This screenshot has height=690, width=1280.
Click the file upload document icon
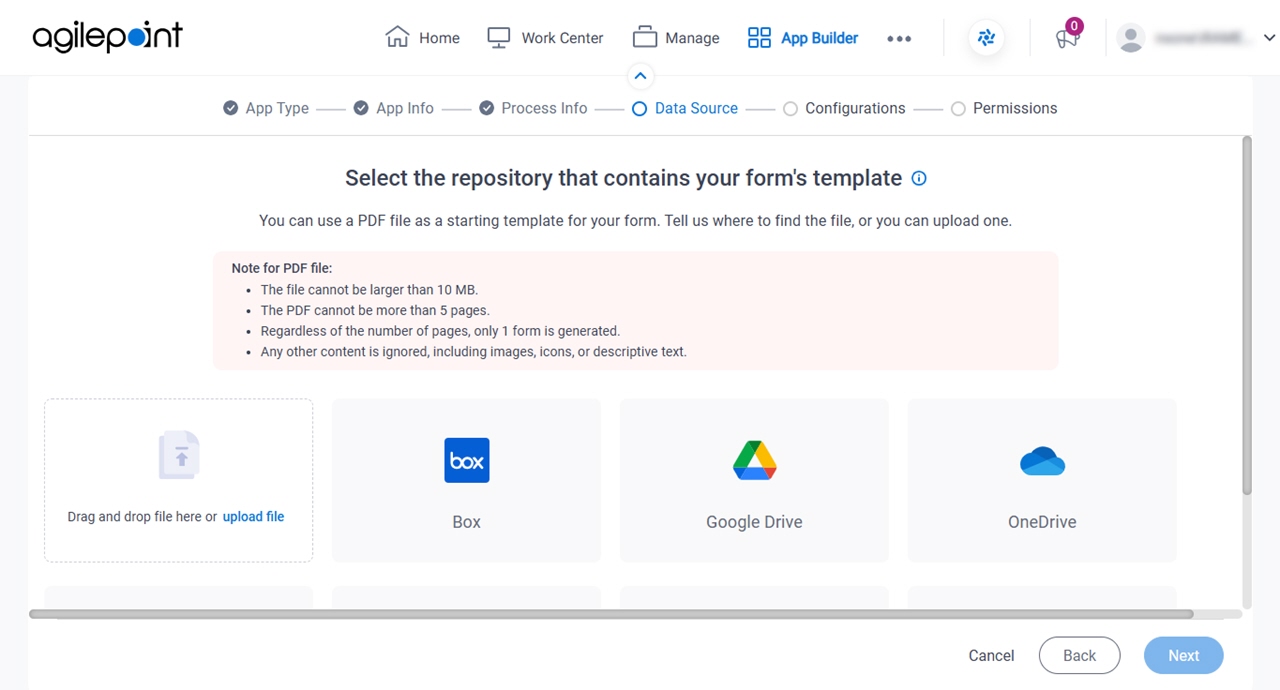tap(180, 455)
